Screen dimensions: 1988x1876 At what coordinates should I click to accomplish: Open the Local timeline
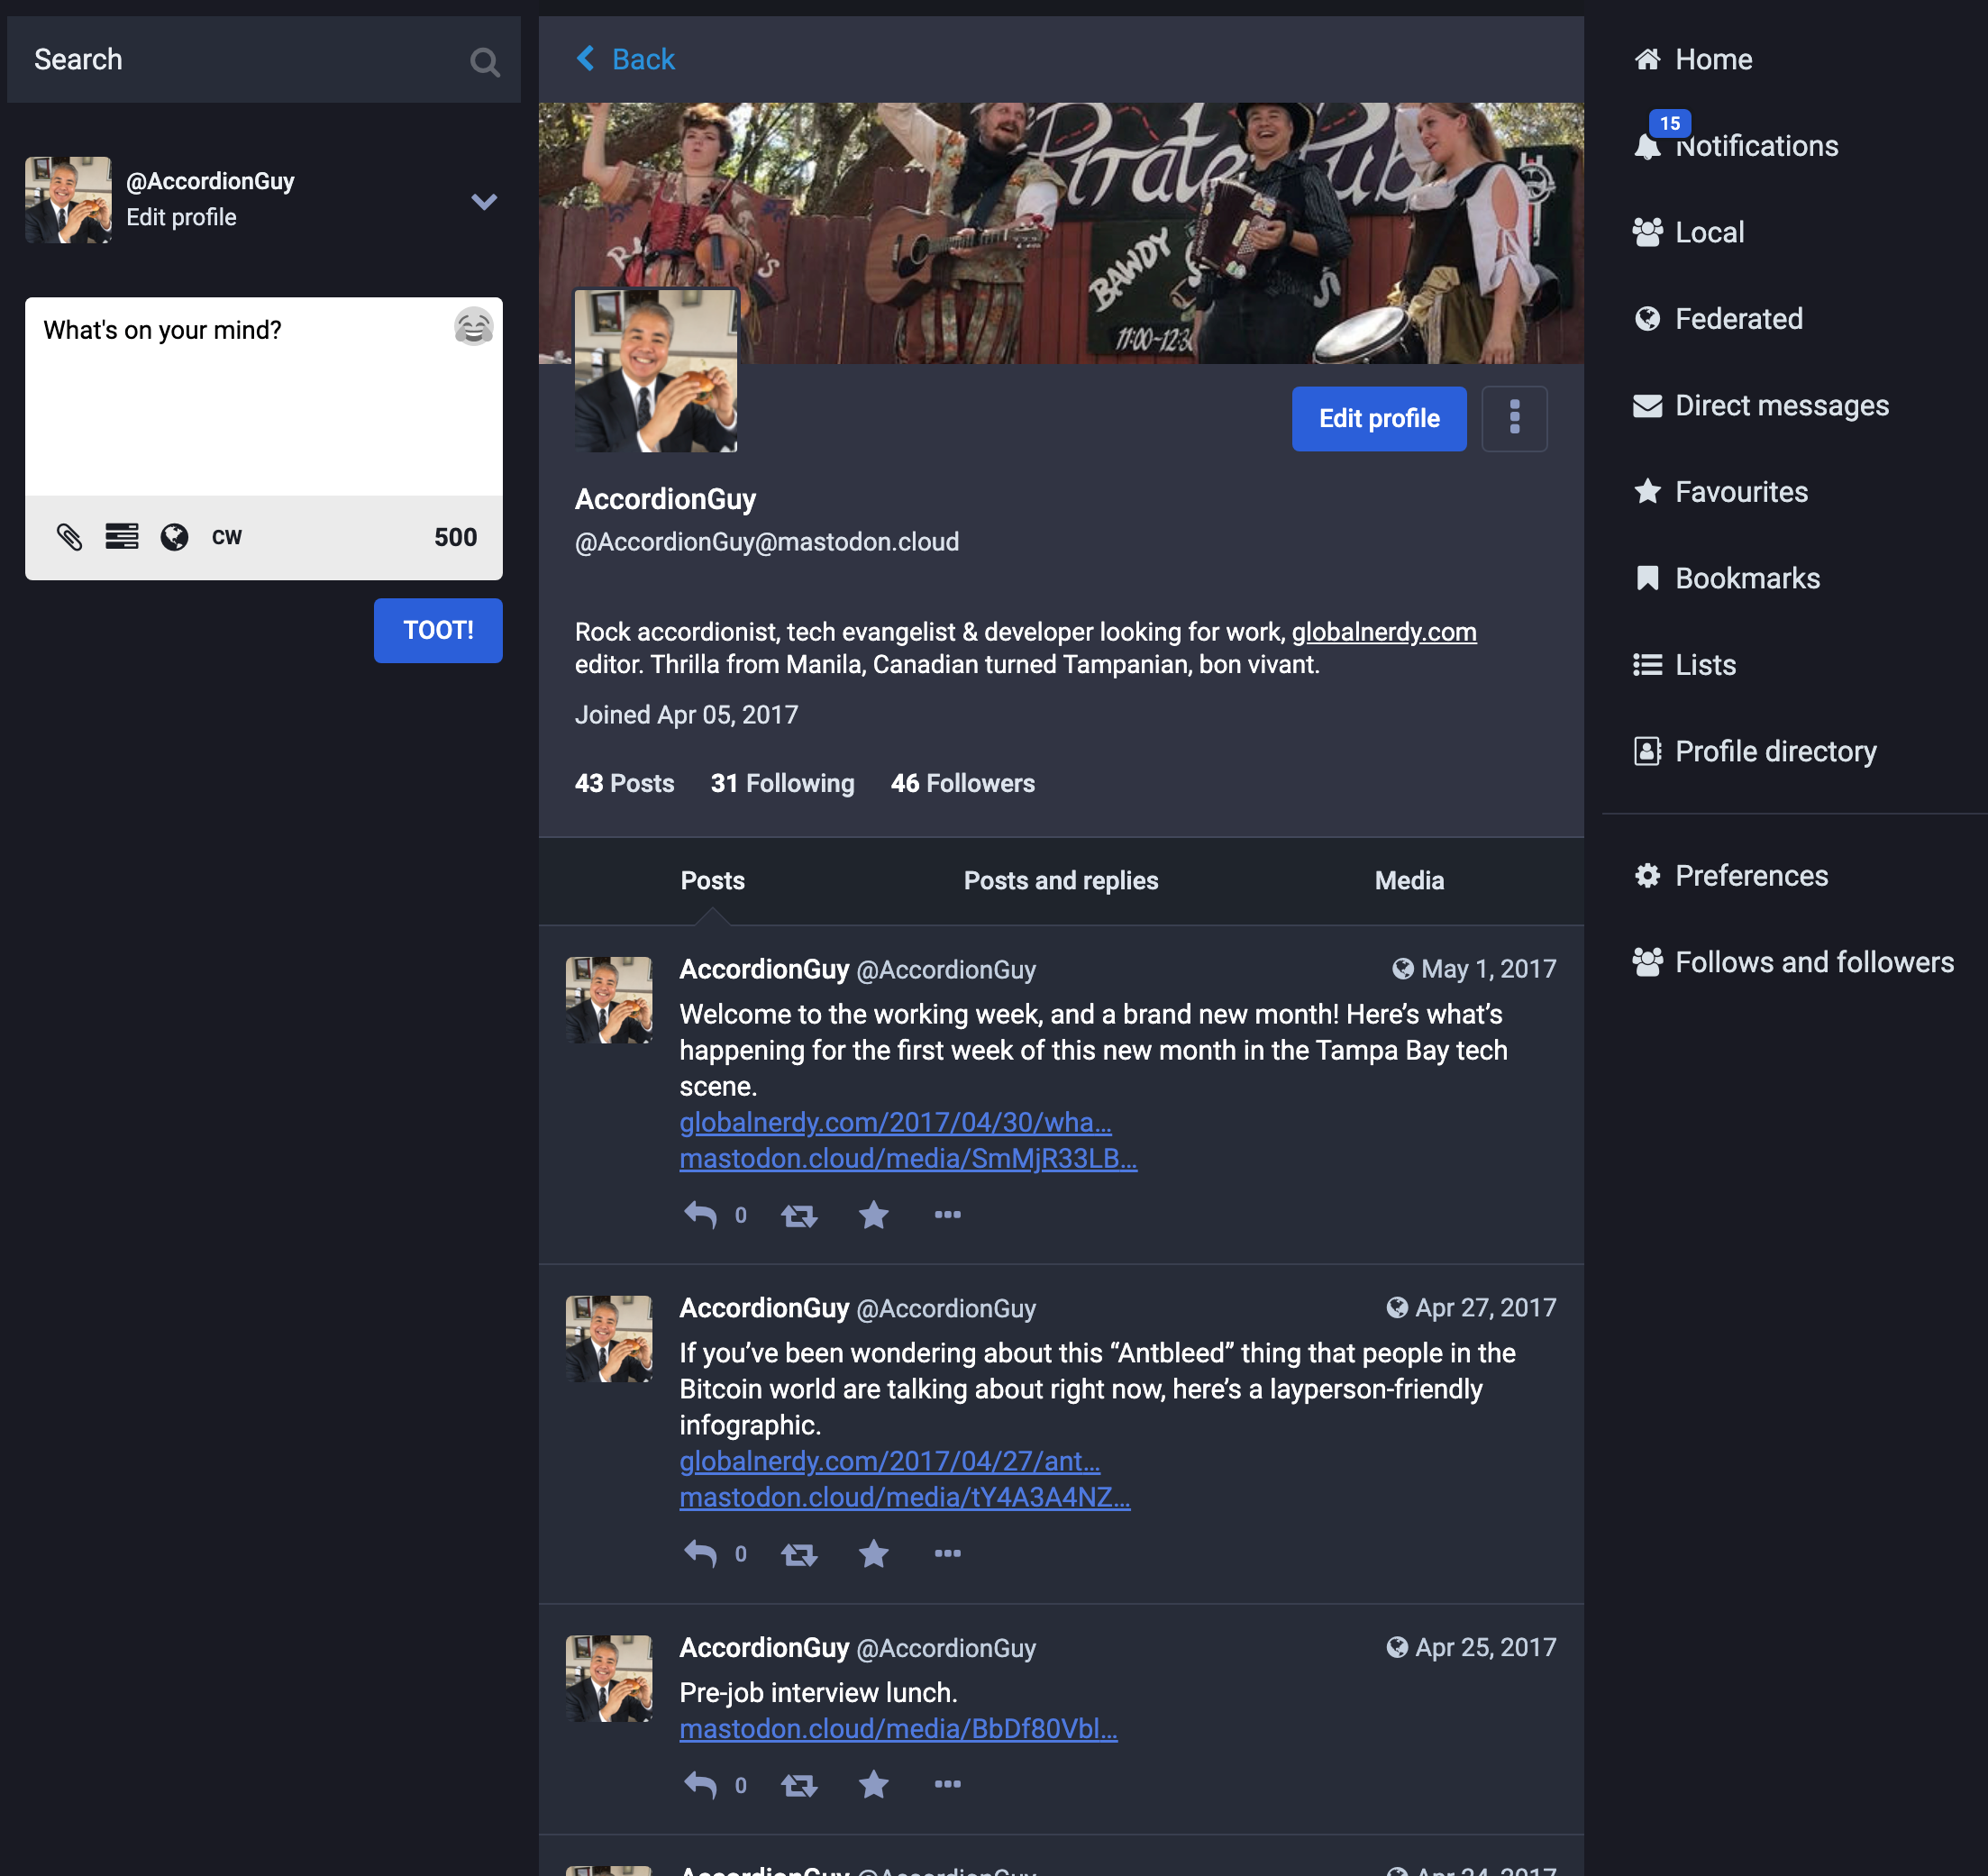pyautogui.click(x=1688, y=232)
